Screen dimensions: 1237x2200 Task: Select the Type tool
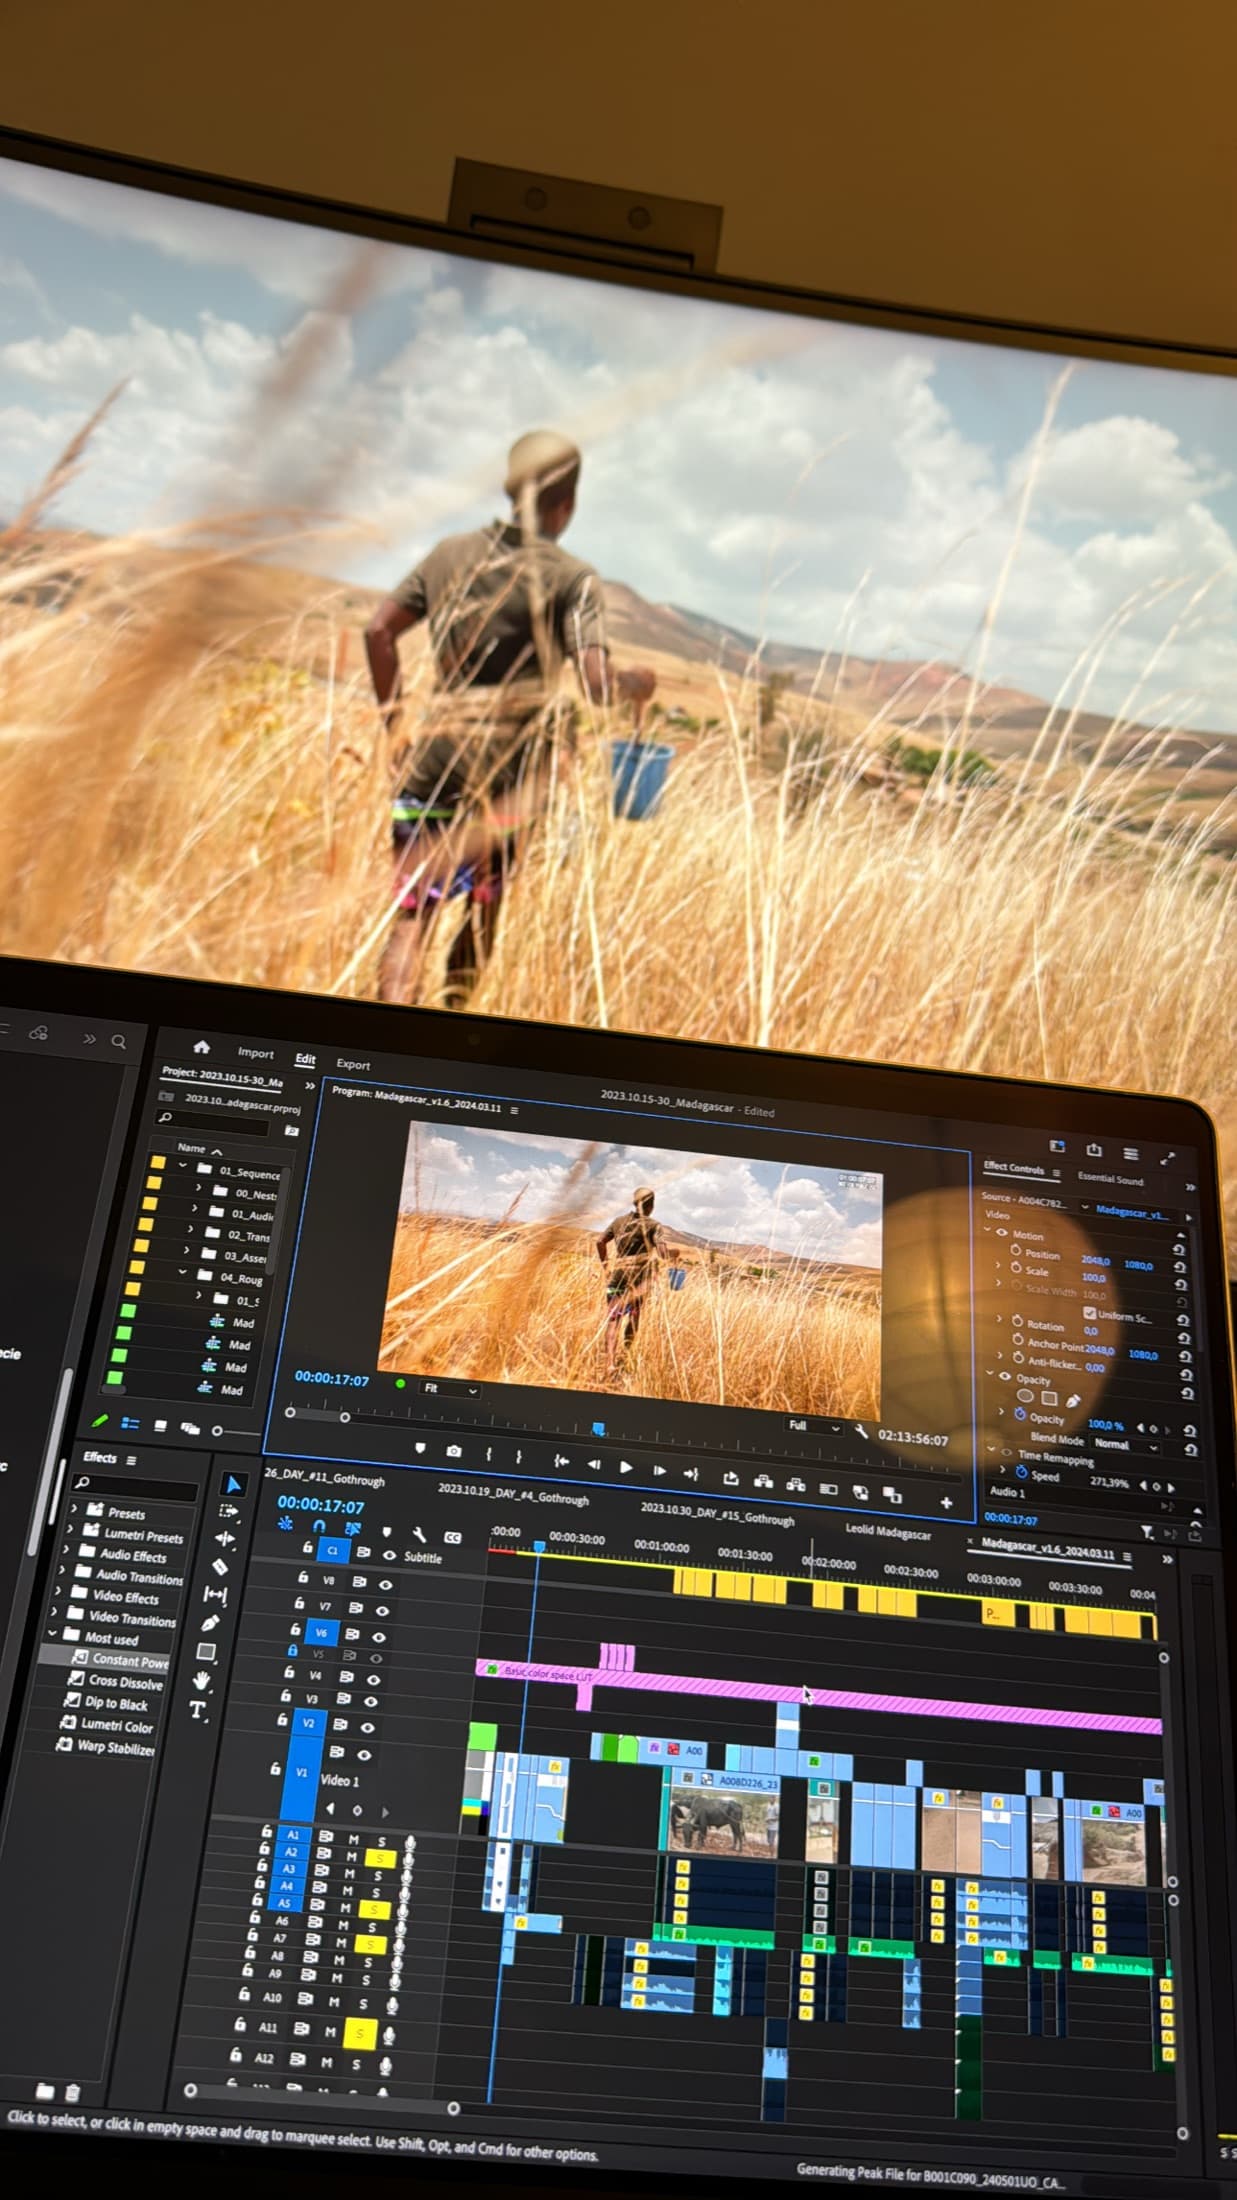pyautogui.click(x=198, y=1711)
